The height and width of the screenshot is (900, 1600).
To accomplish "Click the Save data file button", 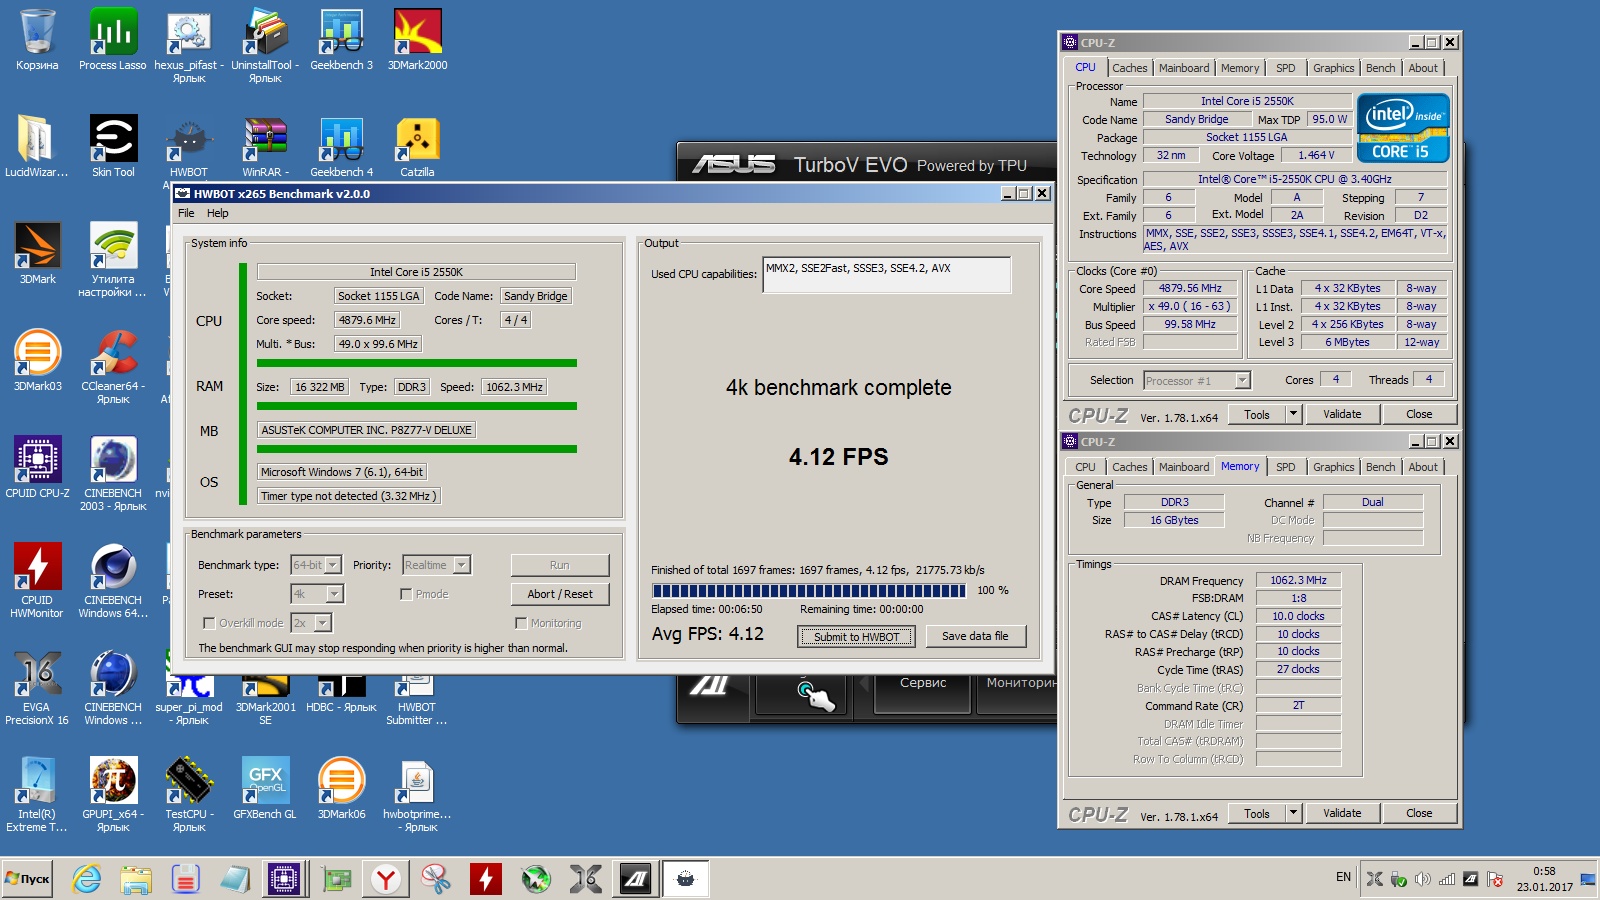I will tap(975, 636).
